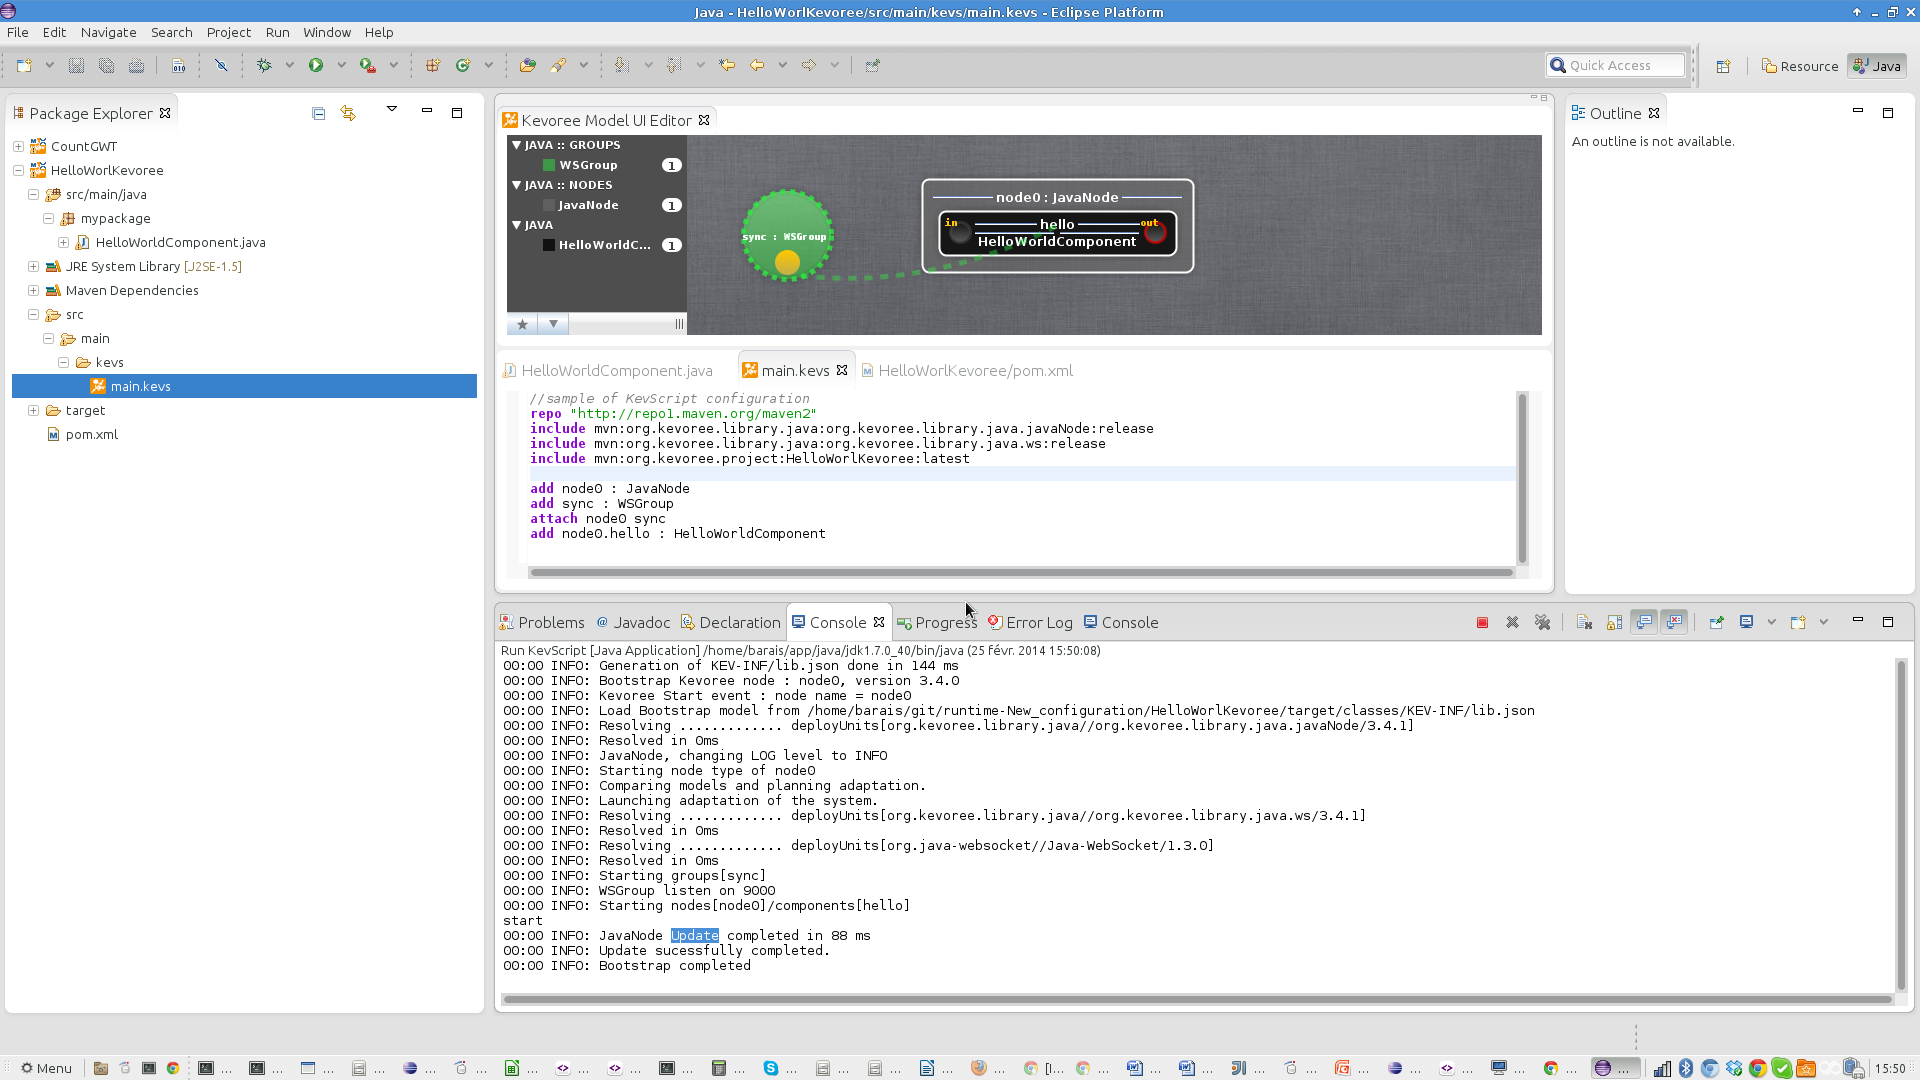This screenshot has width=1920, height=1080.
Task: Click the star button in Kevoree palette
Action: tap(522, 324)
